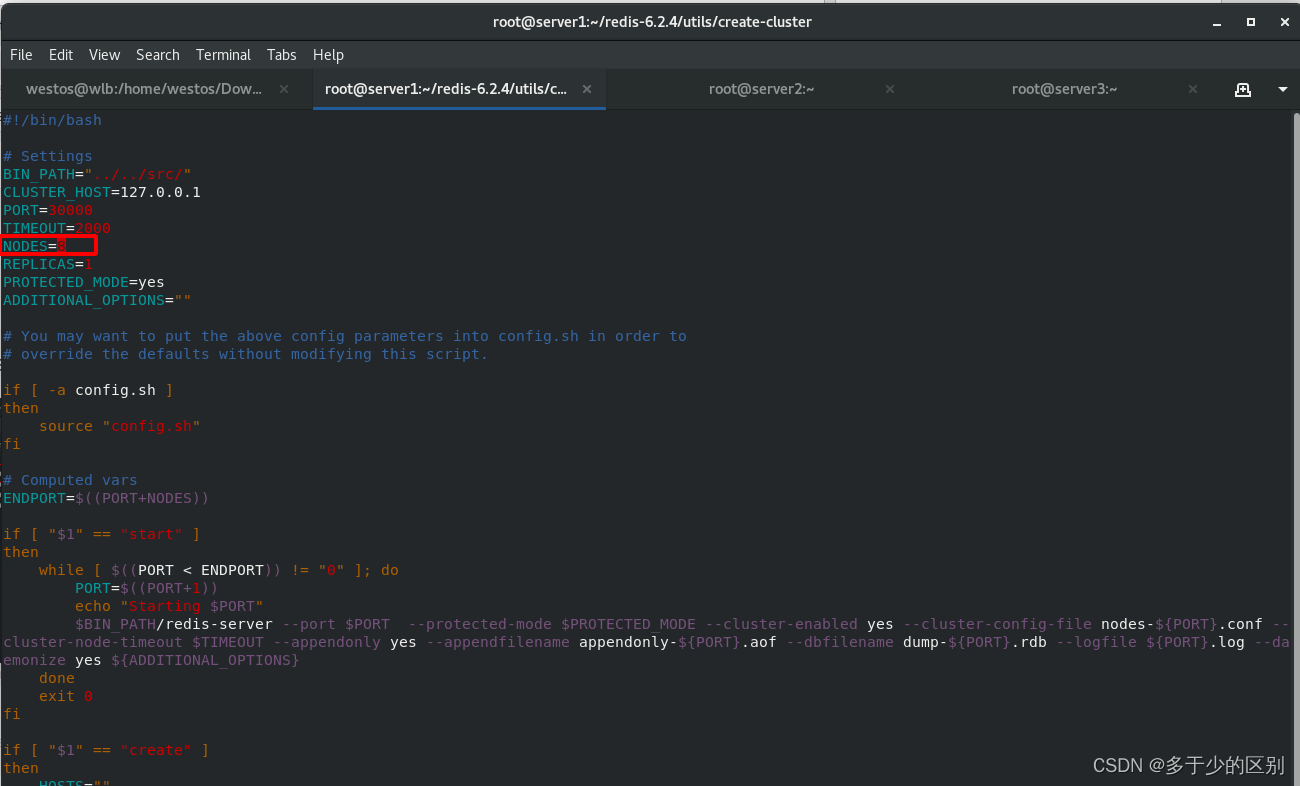Image resolution: width=1300 pixels, height=786 pixels.
Task: Open the Edit menu
Action: click(61, 55)
